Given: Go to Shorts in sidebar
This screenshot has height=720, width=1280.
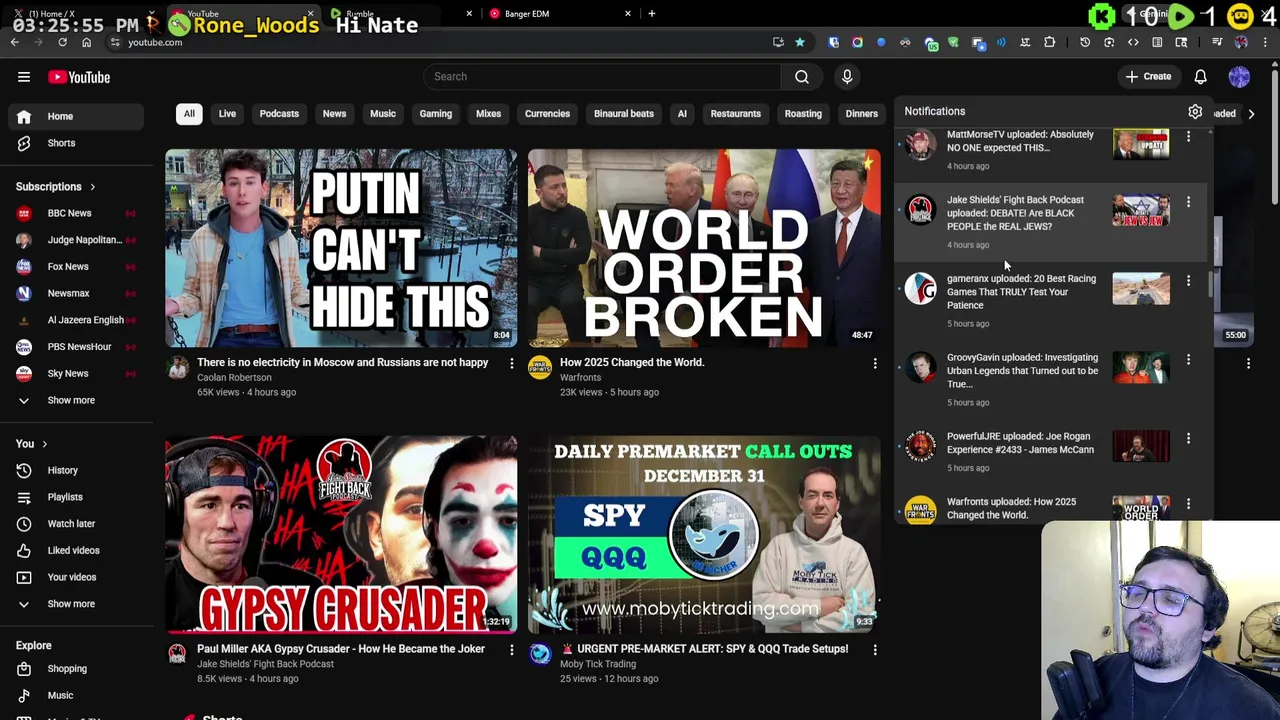Looking at the screenshot, I should [x=76, y=143].
